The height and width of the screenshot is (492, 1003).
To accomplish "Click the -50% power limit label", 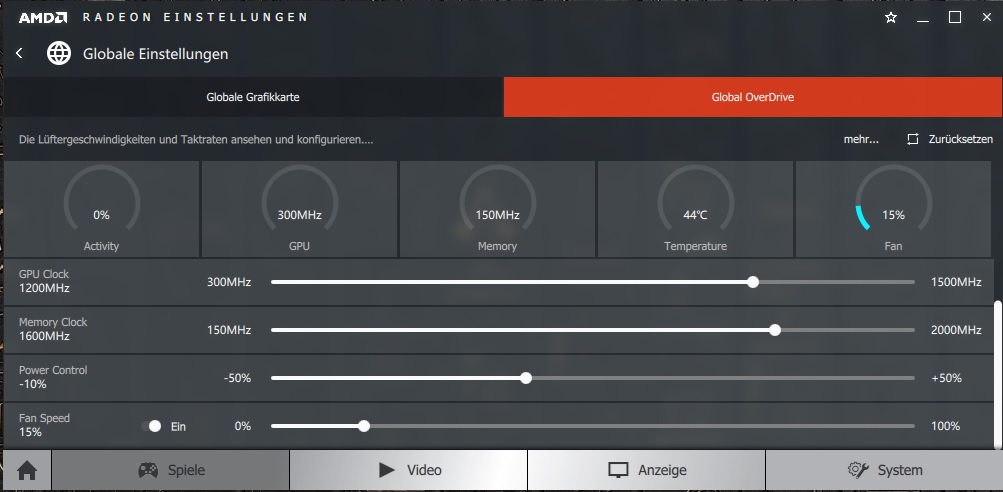I will (x=237, y=378).
